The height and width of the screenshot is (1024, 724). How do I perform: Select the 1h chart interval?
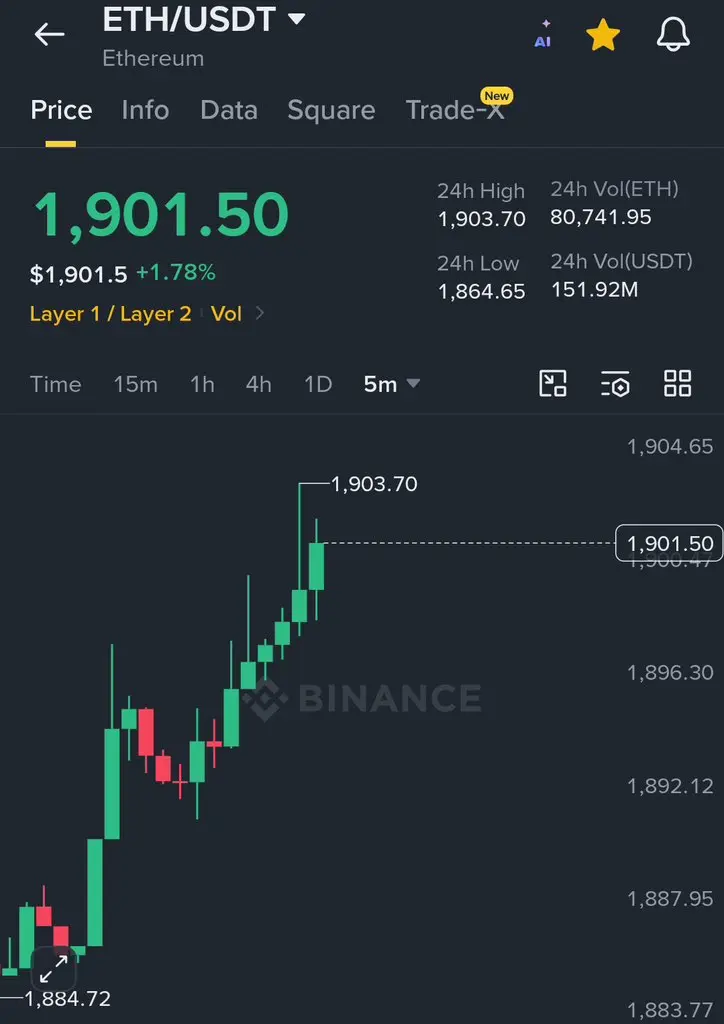coord(202,384)
